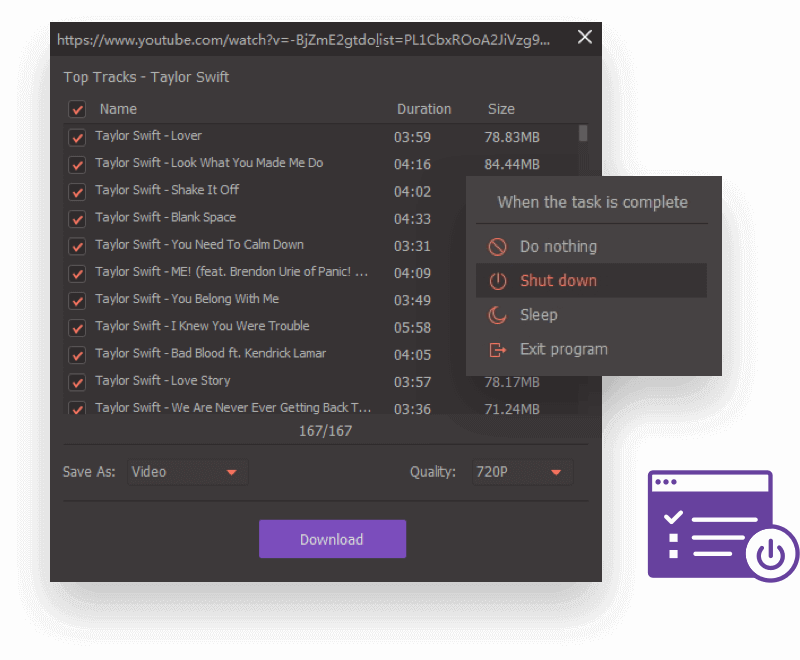Open the Save As format dropdown

[x=188, y=472]
